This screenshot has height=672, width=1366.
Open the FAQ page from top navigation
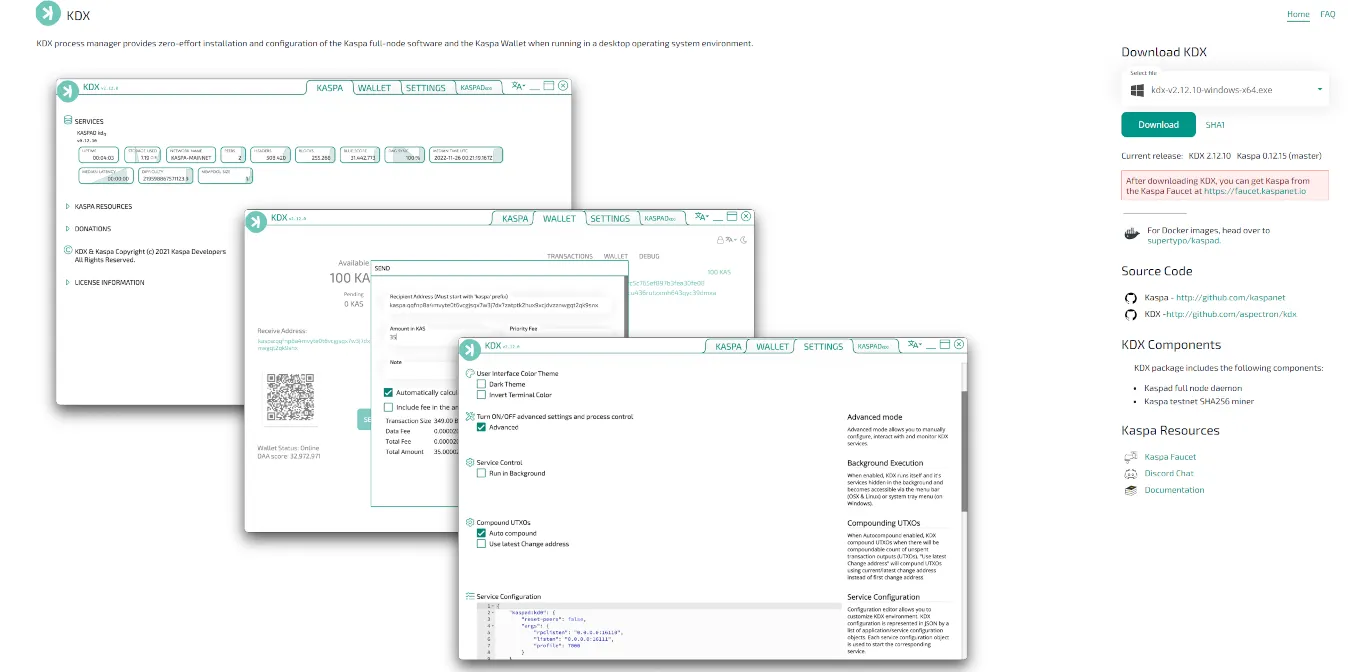[1327, 14]
